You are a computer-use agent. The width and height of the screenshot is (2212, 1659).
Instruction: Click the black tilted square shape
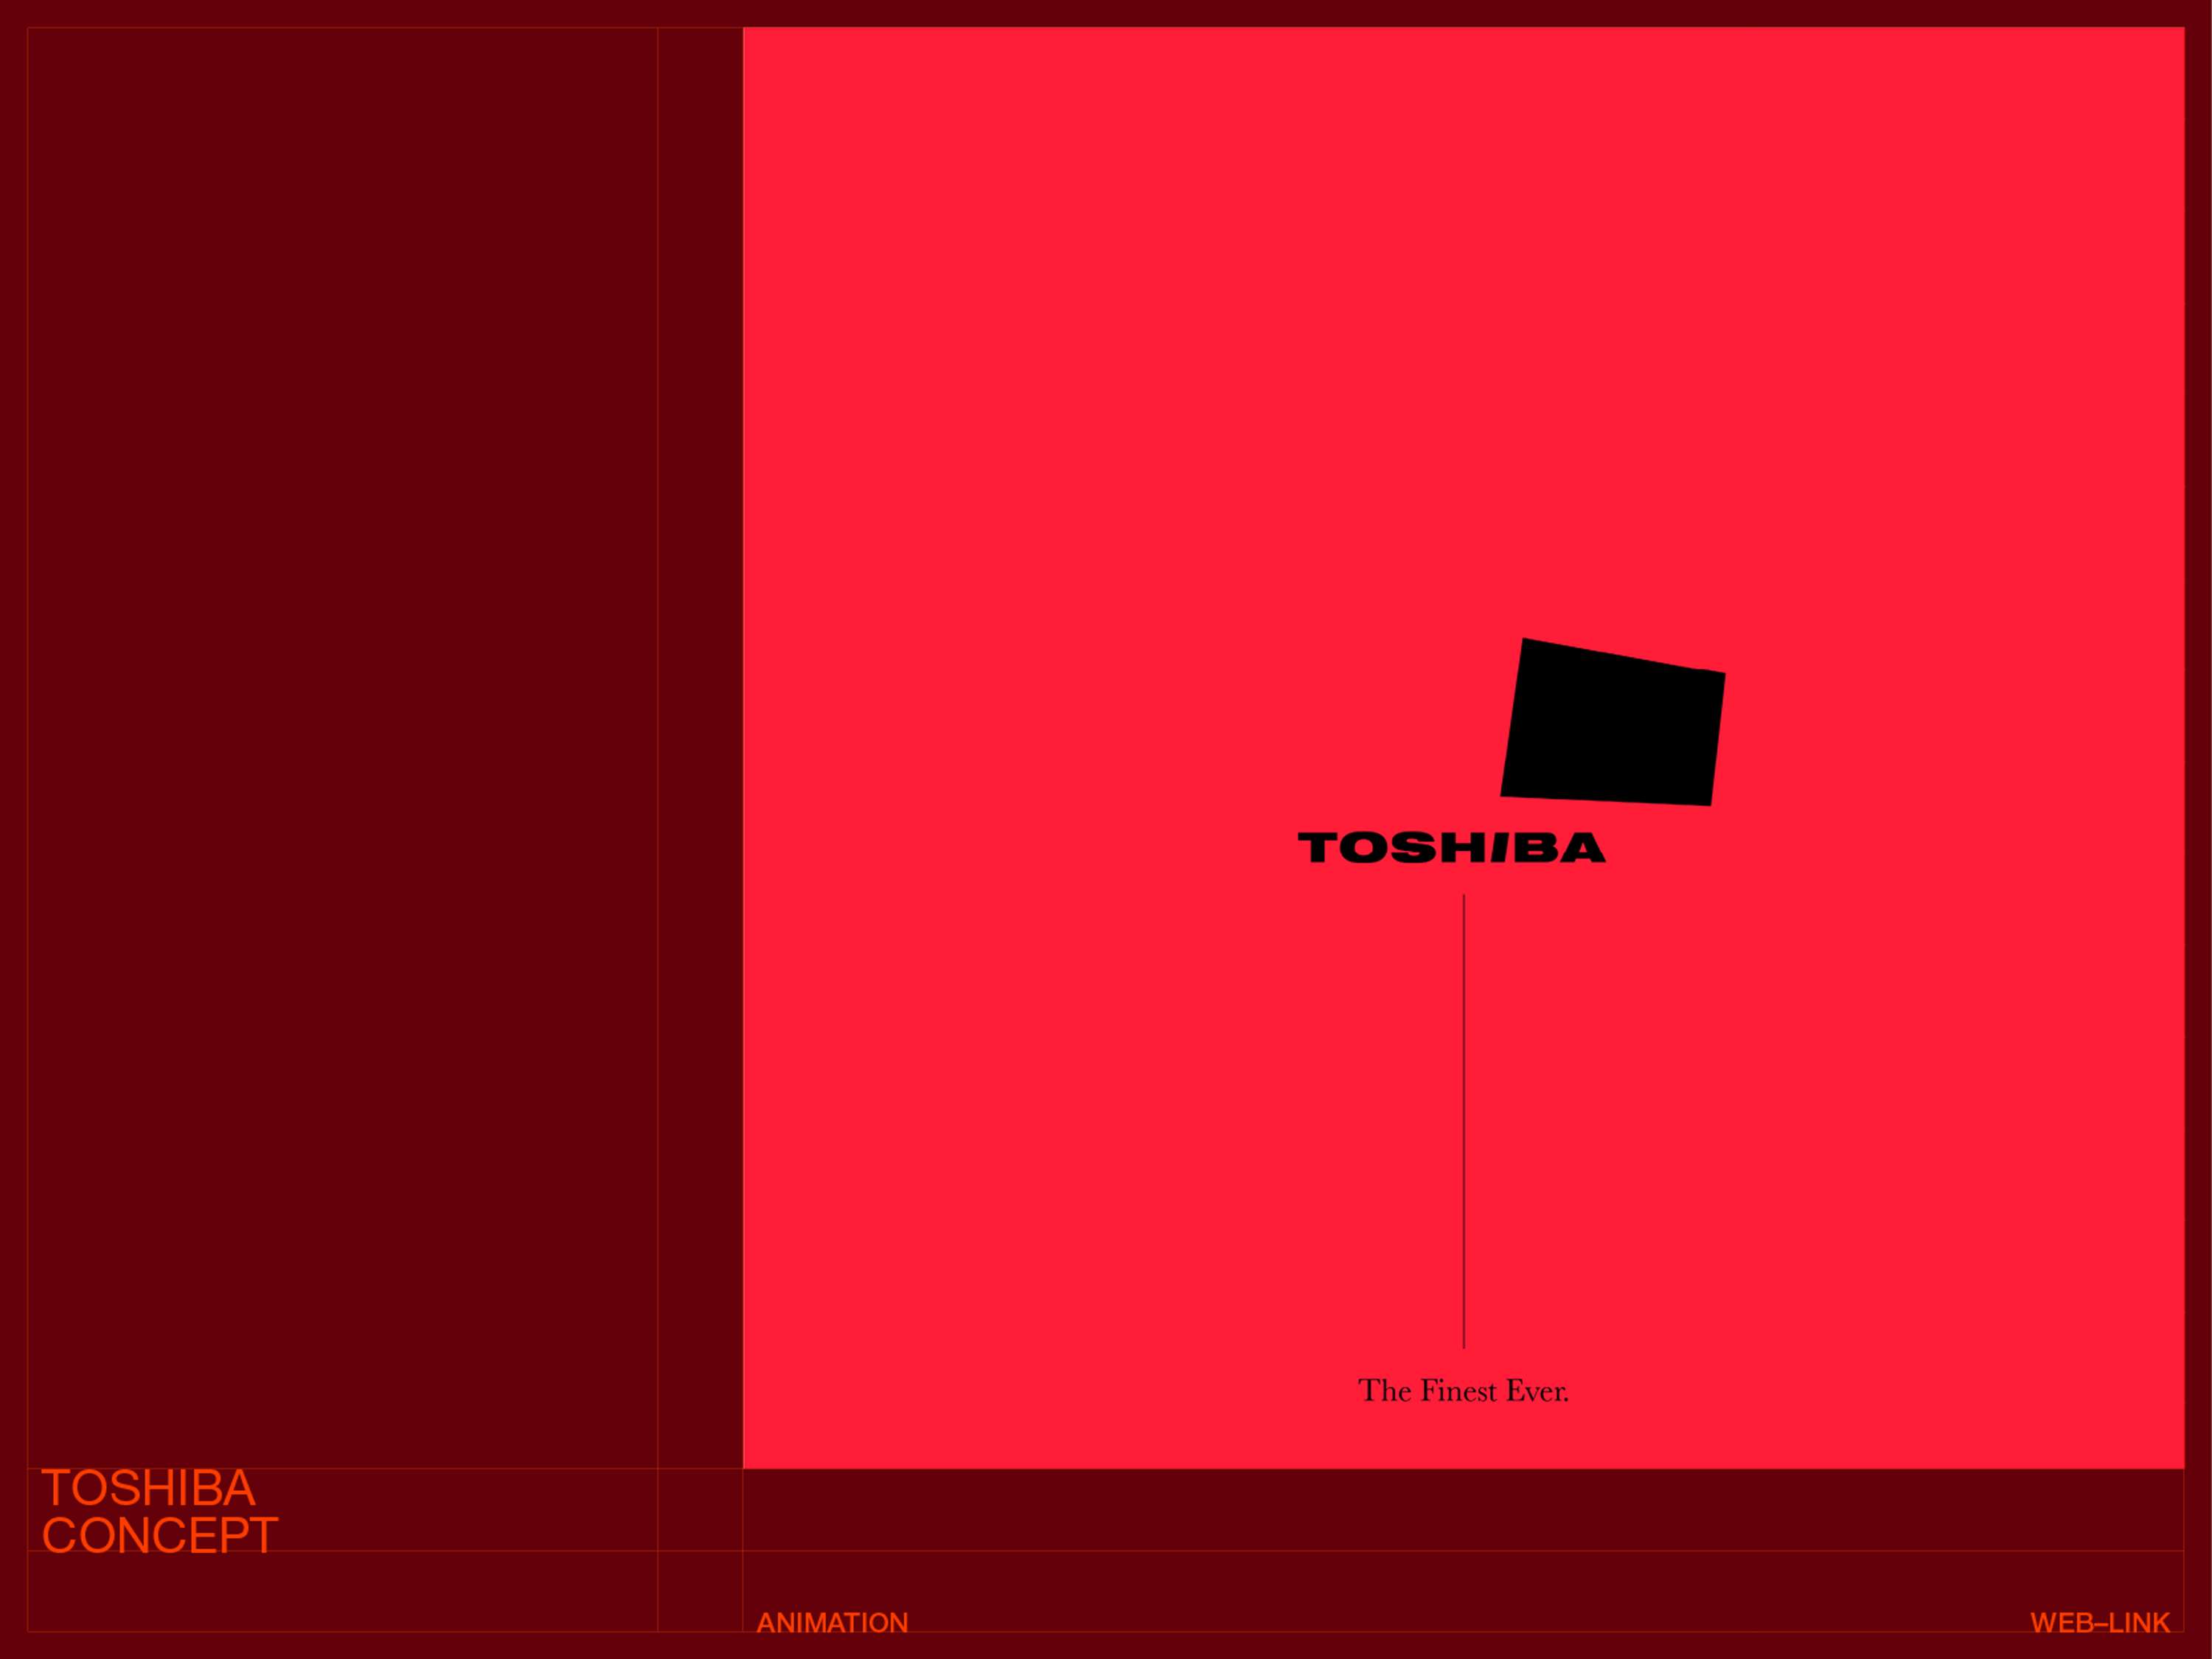(x=1612, y=722)
